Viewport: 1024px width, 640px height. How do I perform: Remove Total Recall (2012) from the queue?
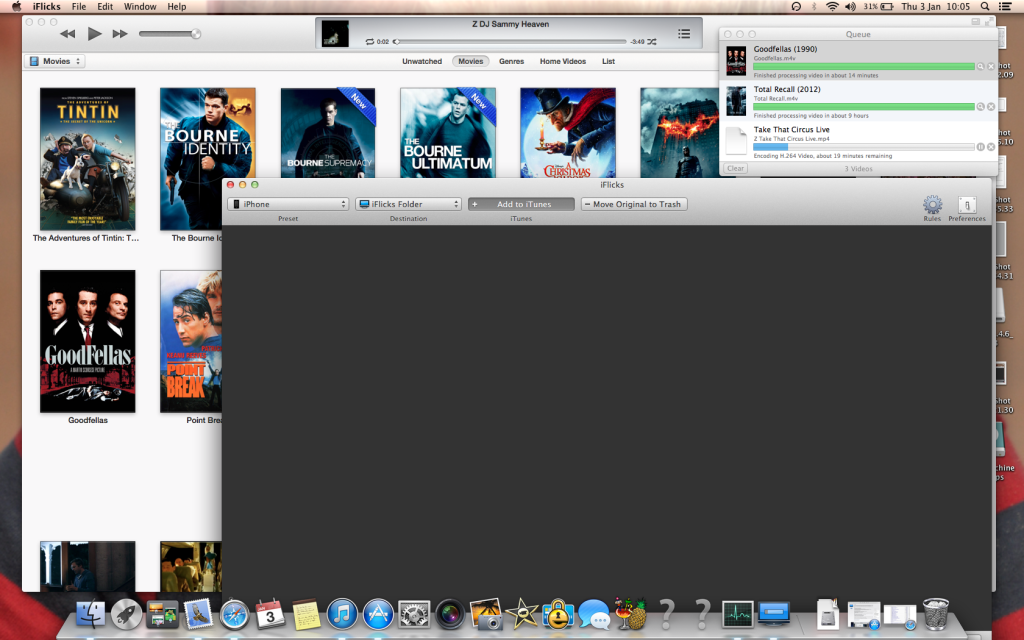coord(991,106)
